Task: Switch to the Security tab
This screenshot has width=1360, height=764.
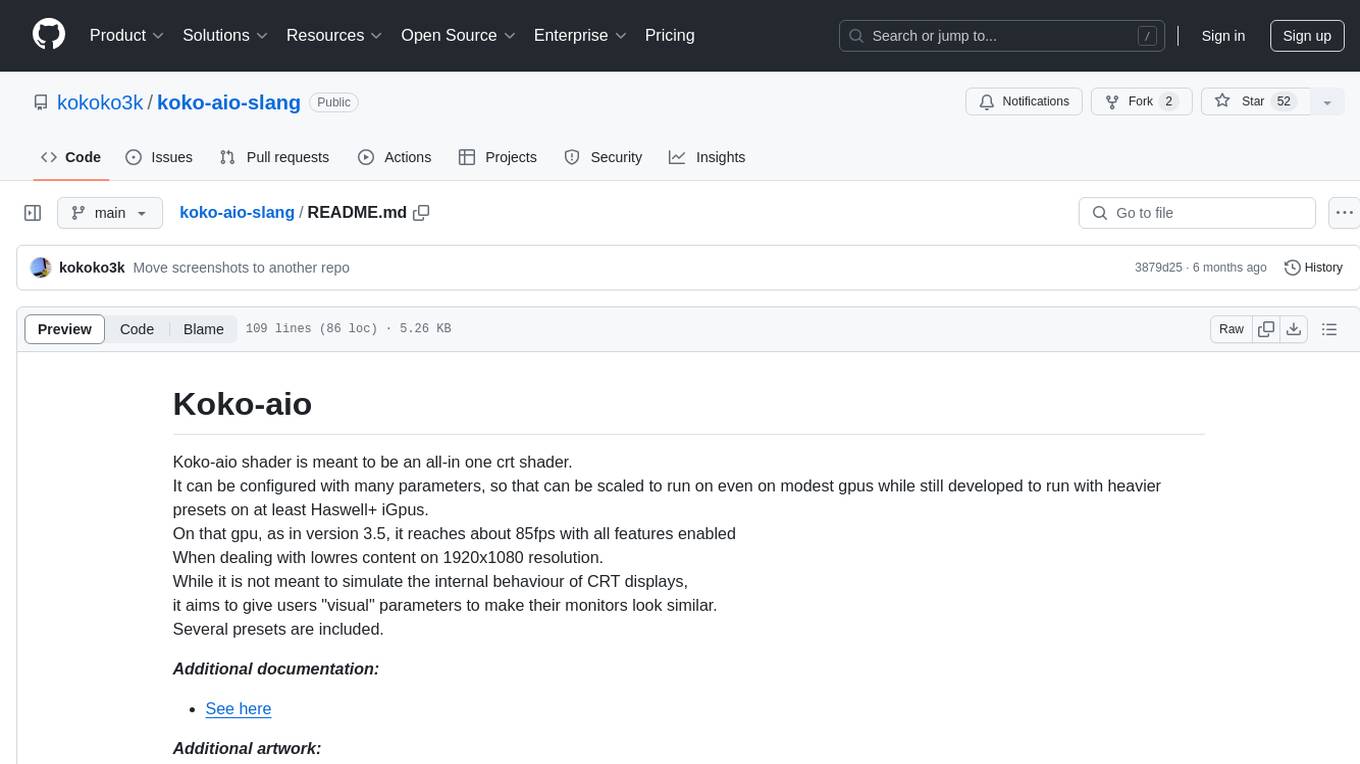Action: pos(603,157)
